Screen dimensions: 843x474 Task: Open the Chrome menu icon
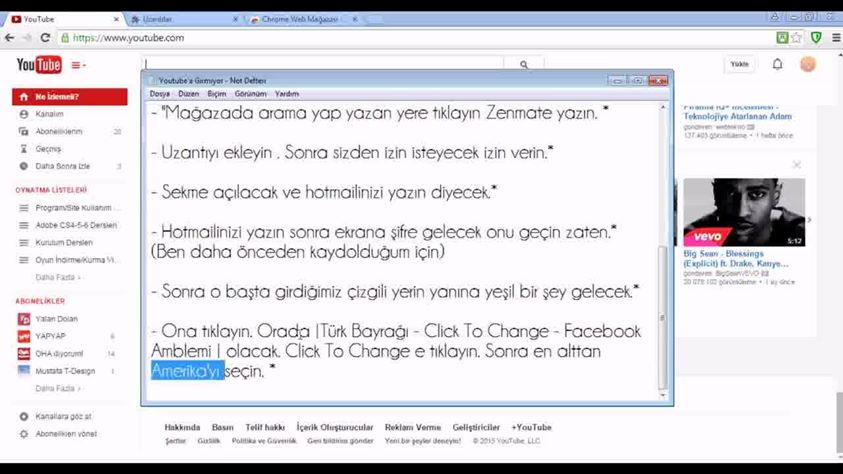tap(836, 38)
